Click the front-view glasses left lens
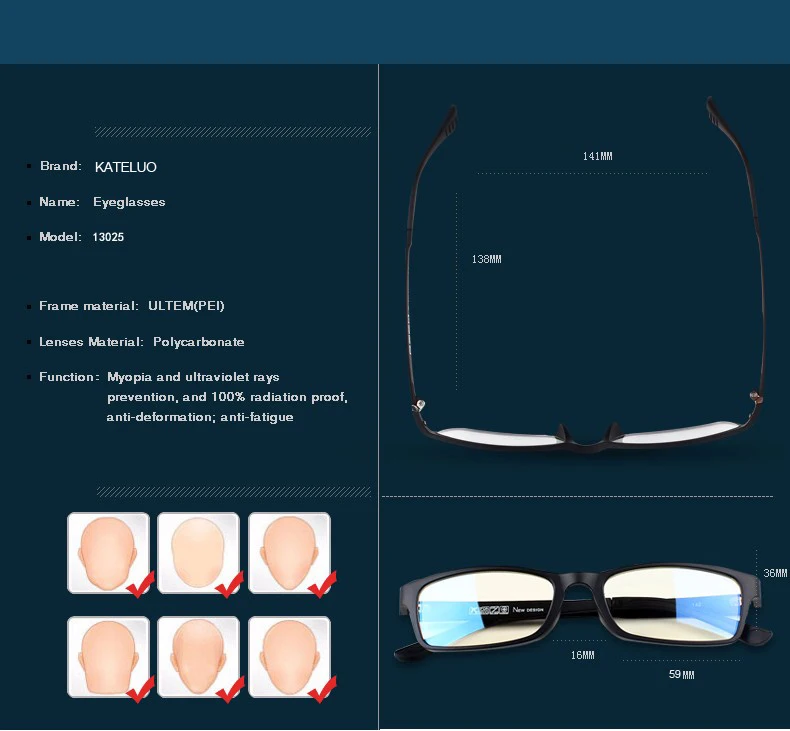 tap(488, 609)
